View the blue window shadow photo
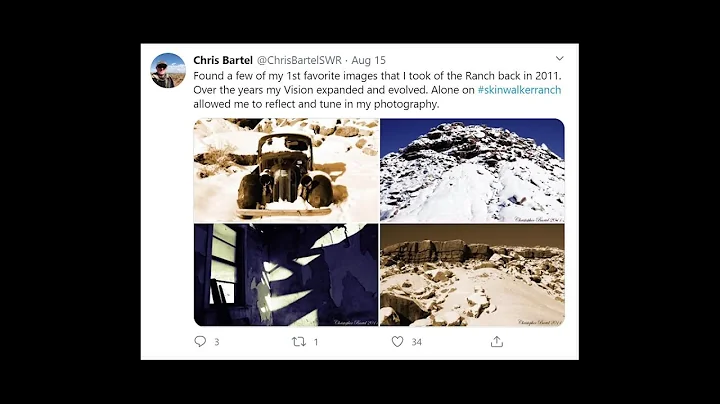This screenshot has width=720, height=404. click(x=286, y=275)
